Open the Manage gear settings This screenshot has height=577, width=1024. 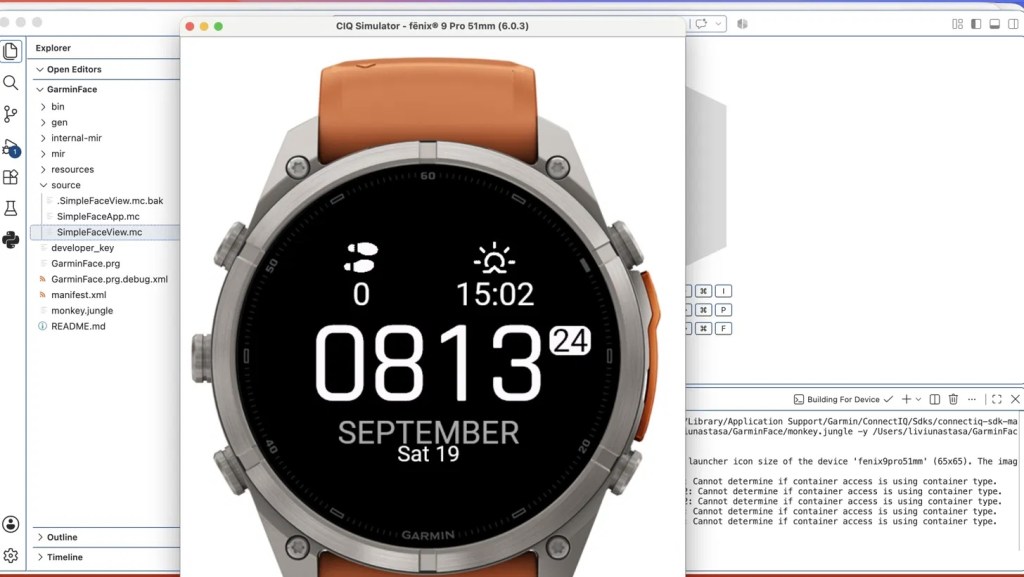pyautogui.click(x=10, y=555)
